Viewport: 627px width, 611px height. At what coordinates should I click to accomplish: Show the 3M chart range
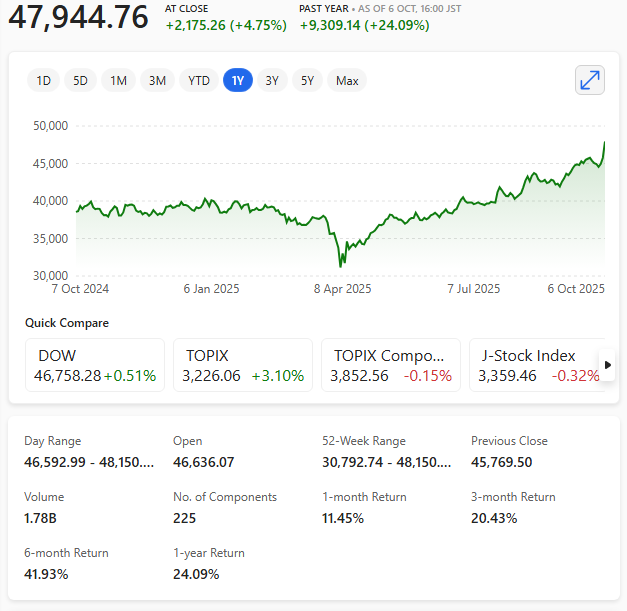point(157,81)
